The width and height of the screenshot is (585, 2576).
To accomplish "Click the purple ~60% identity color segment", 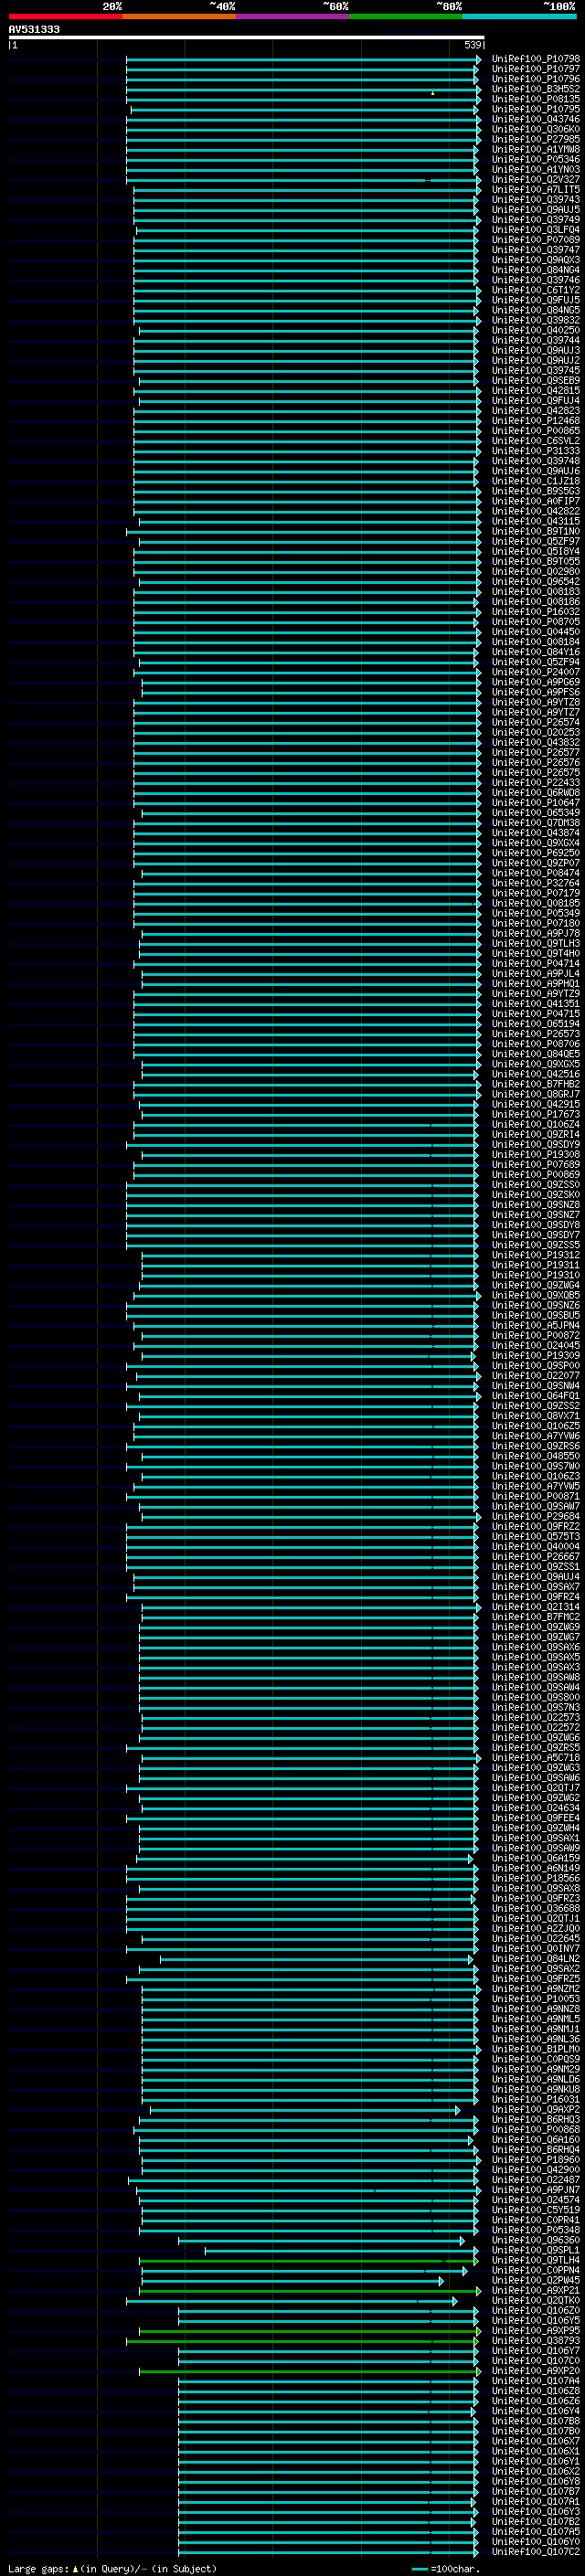I will 293,16.
